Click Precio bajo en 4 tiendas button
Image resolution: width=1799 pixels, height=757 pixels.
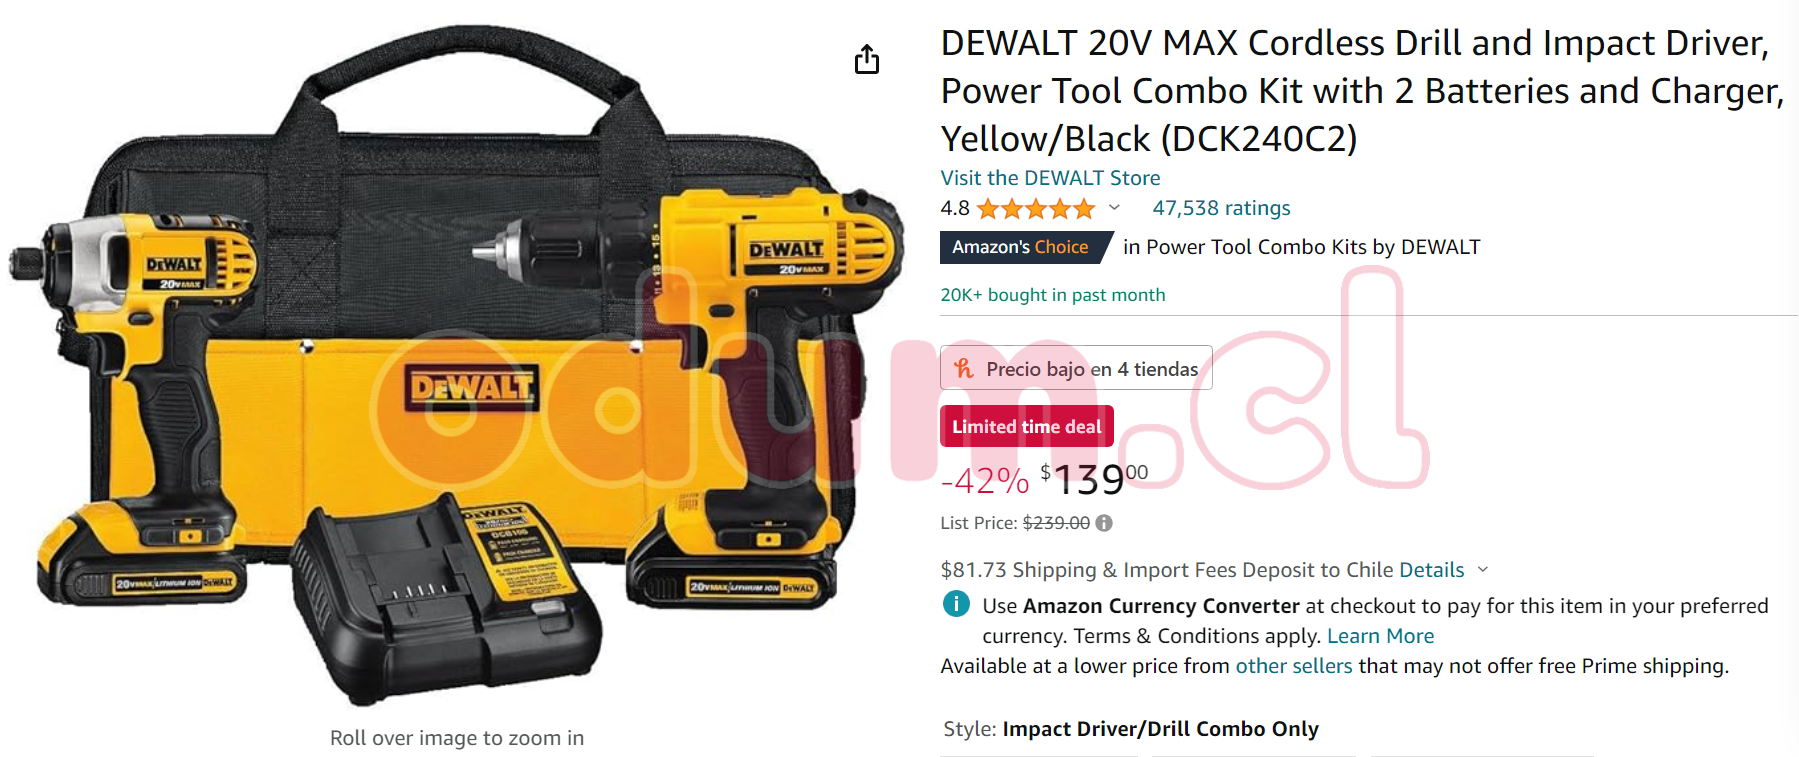(x=1076, y=368)
